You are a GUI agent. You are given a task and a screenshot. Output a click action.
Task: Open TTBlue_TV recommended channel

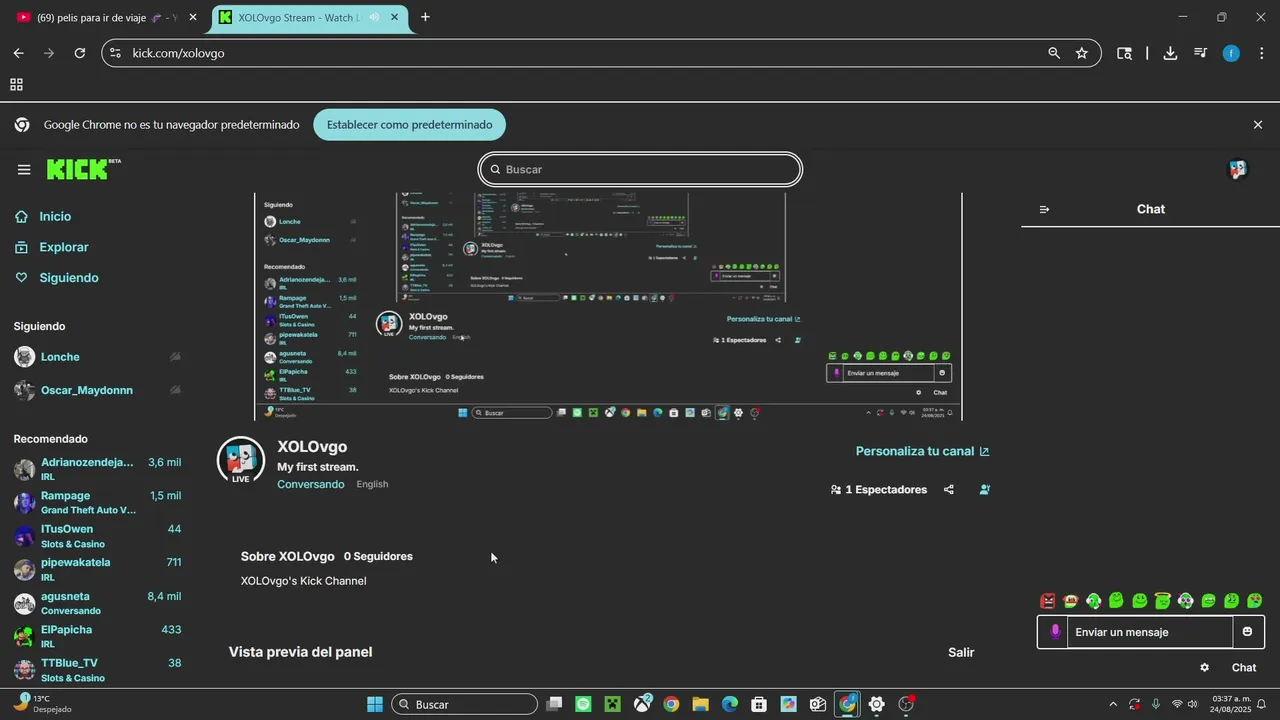pyautogui.click(x=97, y=670)
